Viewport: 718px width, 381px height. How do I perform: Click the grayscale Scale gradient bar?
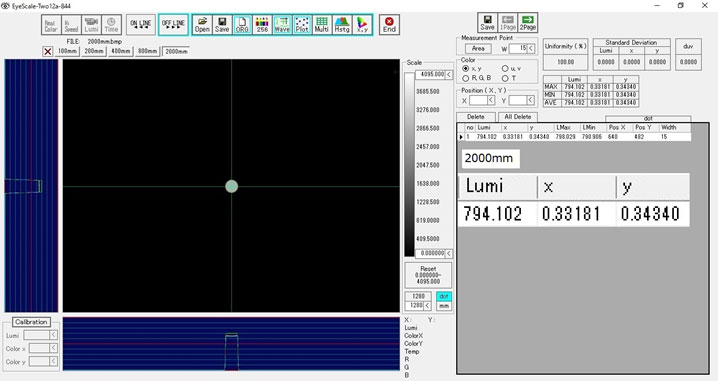coord(409,164)
